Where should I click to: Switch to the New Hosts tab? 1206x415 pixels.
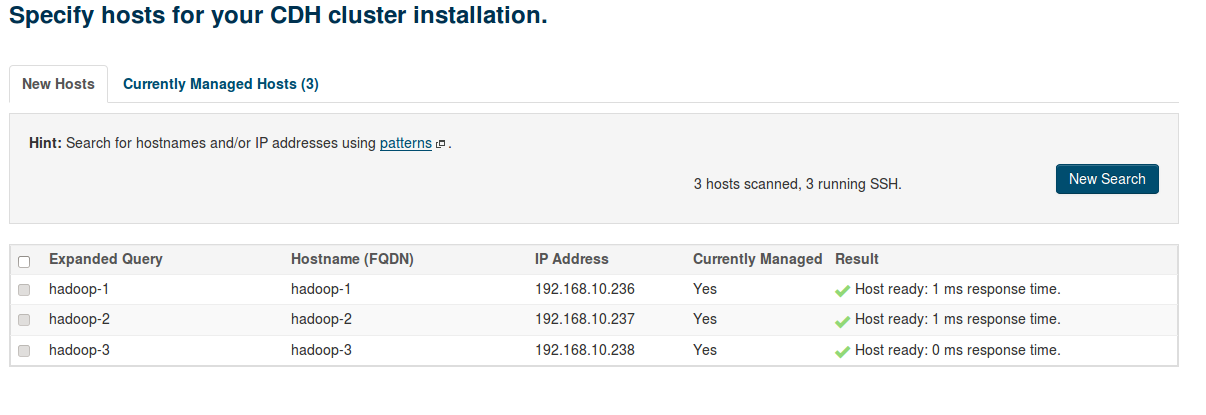pyautogui.click(x=58, y=84)
